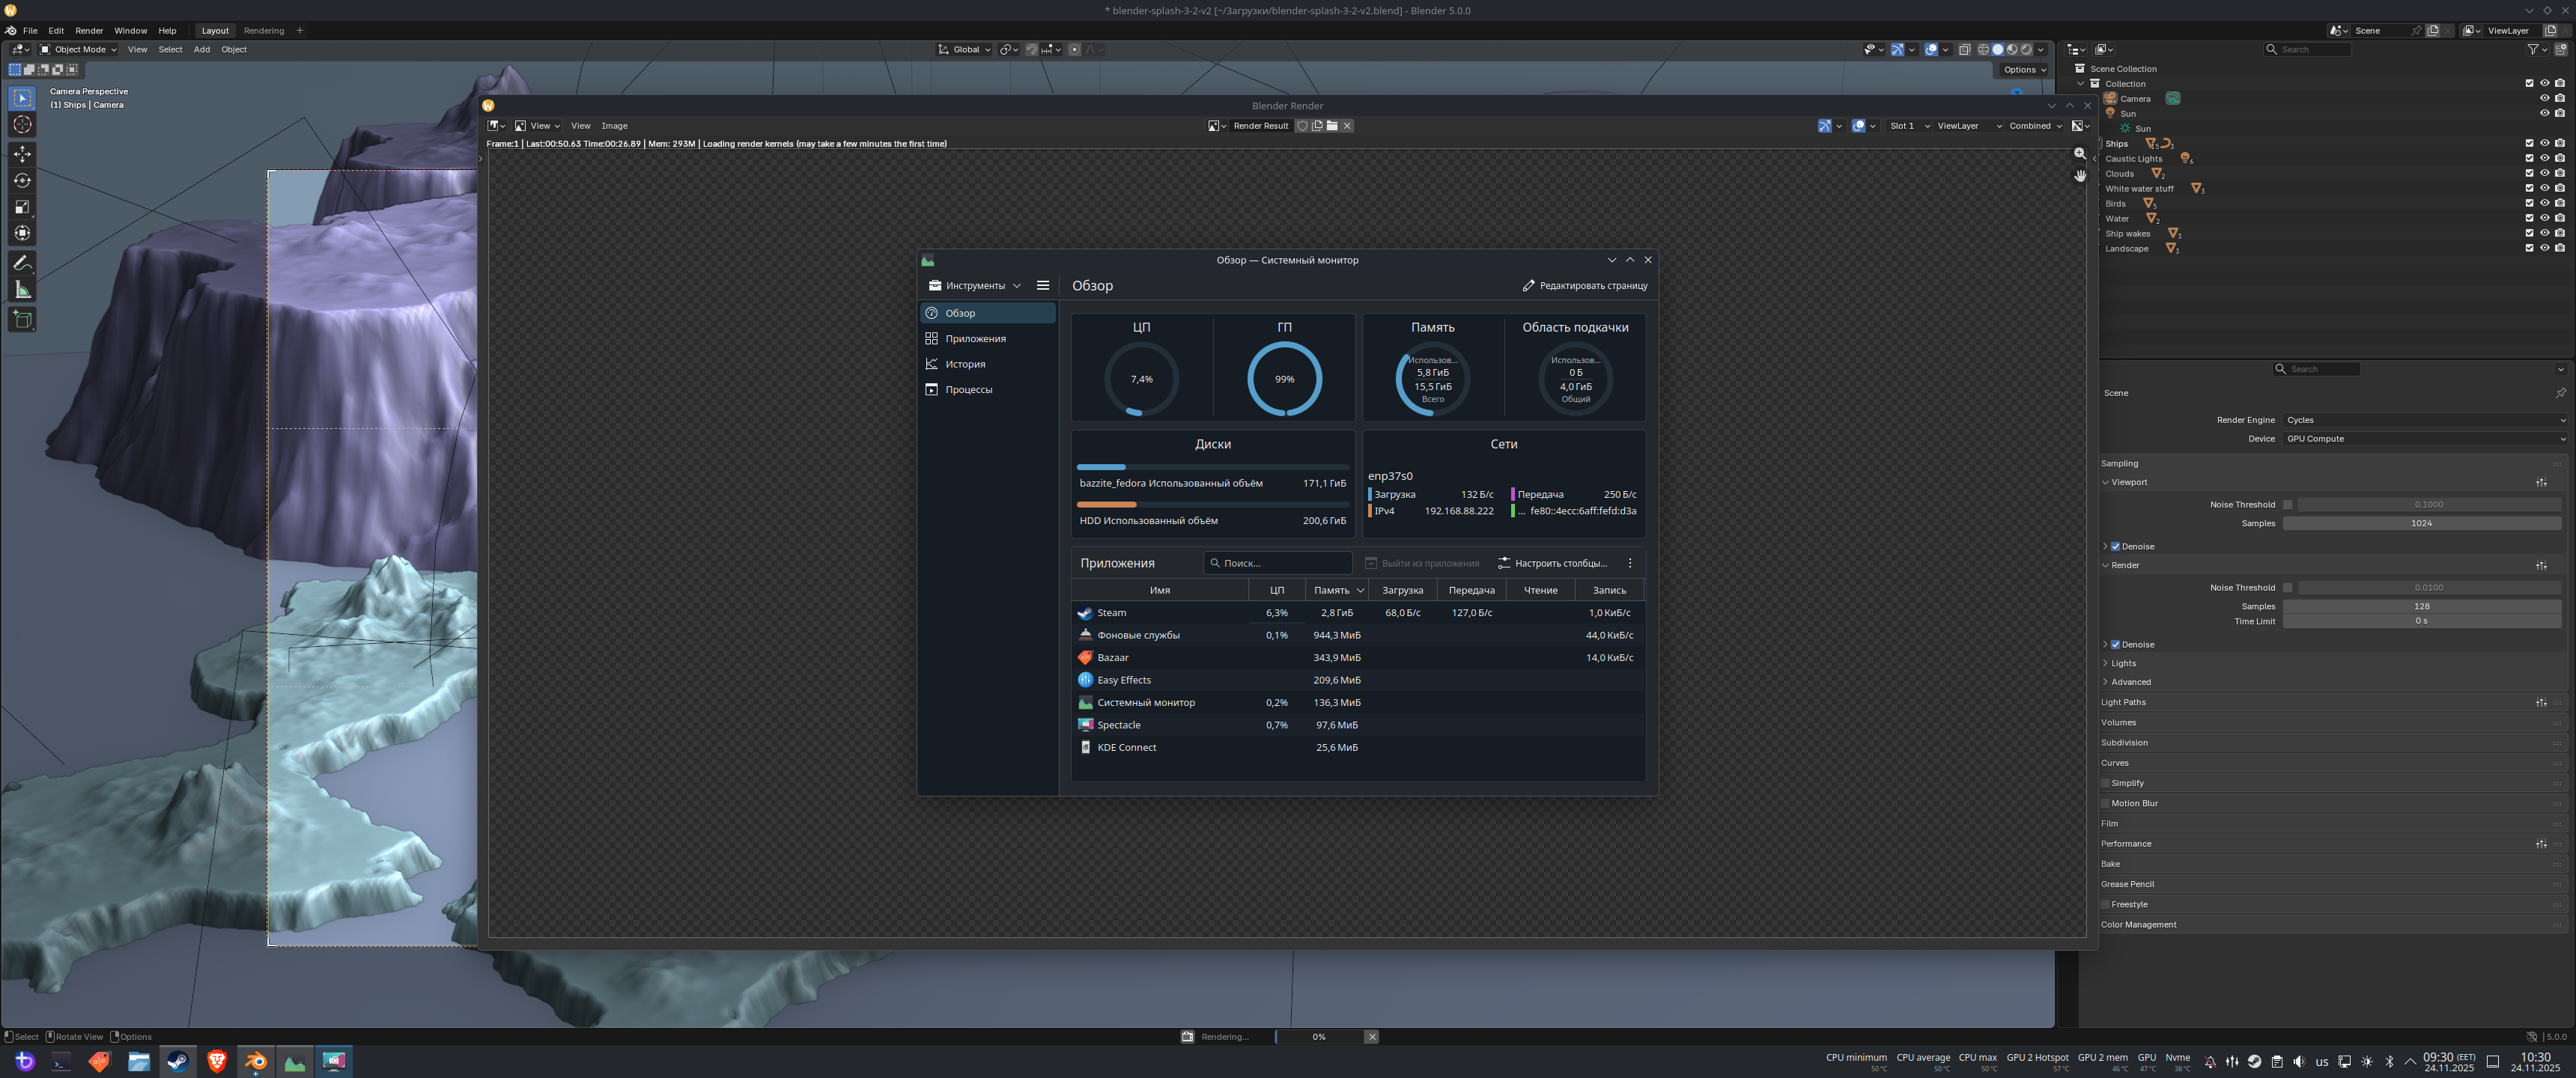Open the Render menu in Blender menu bar
The width and height of the screenshot is (2576, 1078).
click(x=89, y=31)
